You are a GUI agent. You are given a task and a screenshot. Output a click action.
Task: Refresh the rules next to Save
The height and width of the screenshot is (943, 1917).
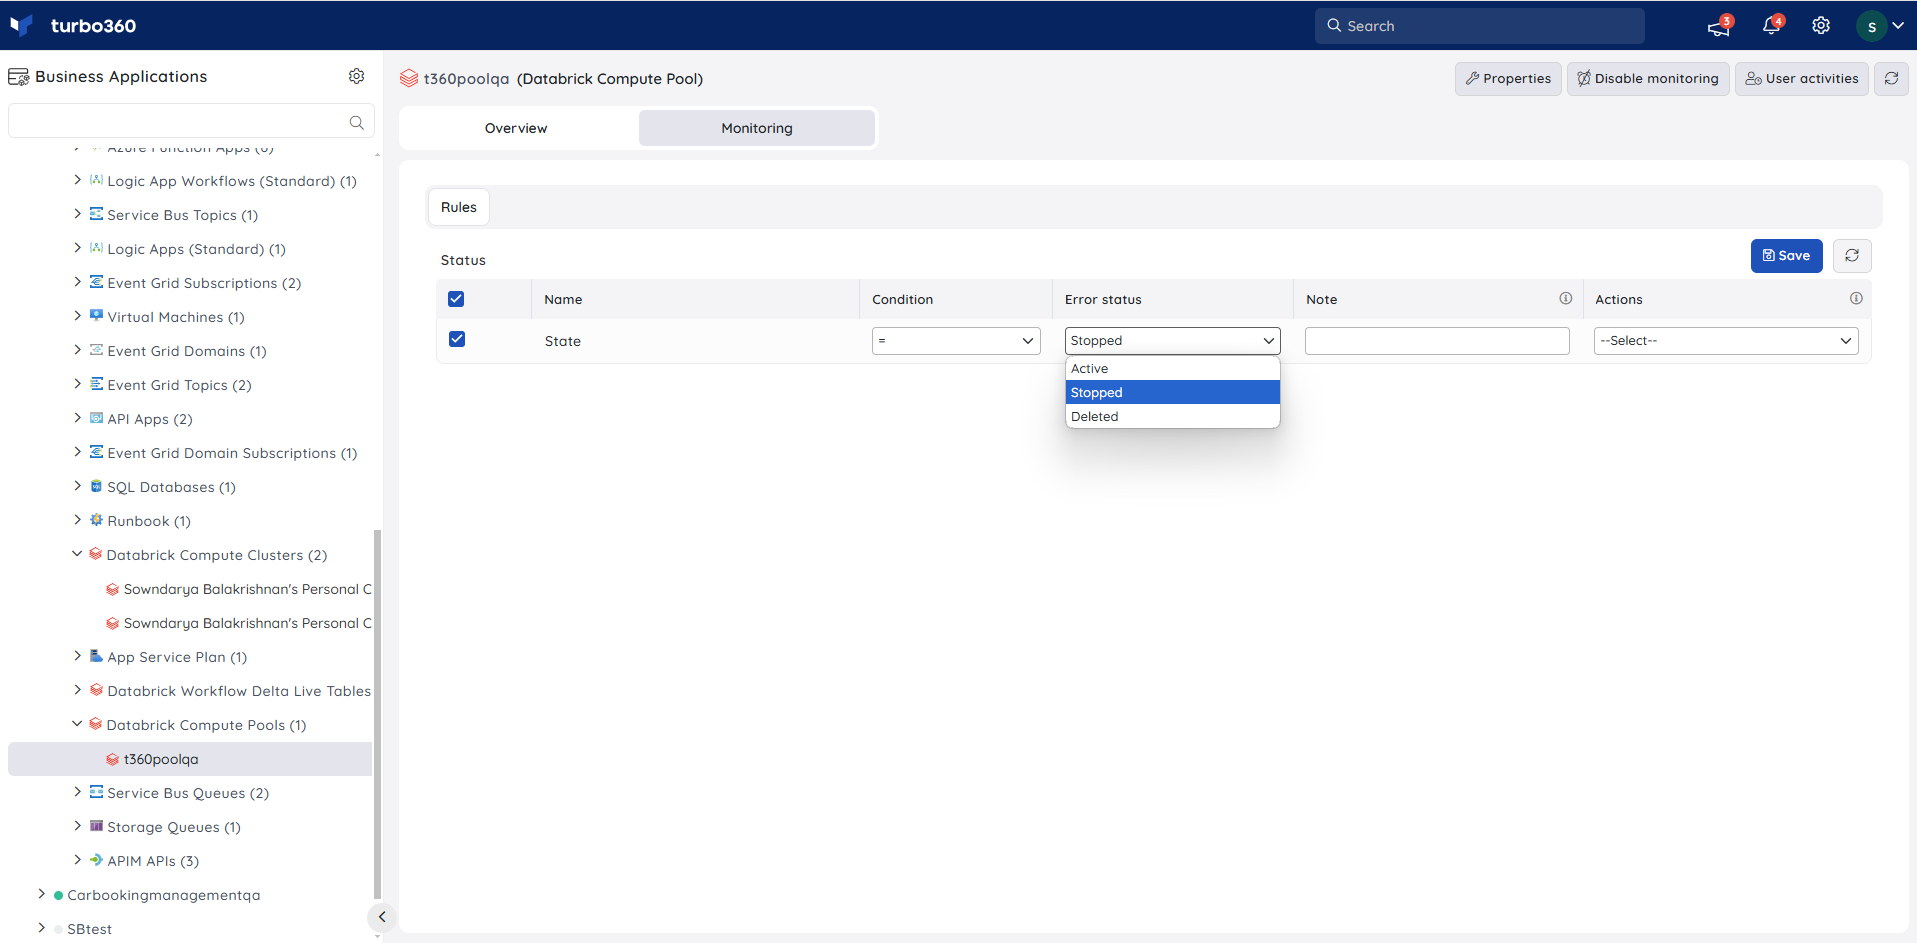[x=1852, y=255]
